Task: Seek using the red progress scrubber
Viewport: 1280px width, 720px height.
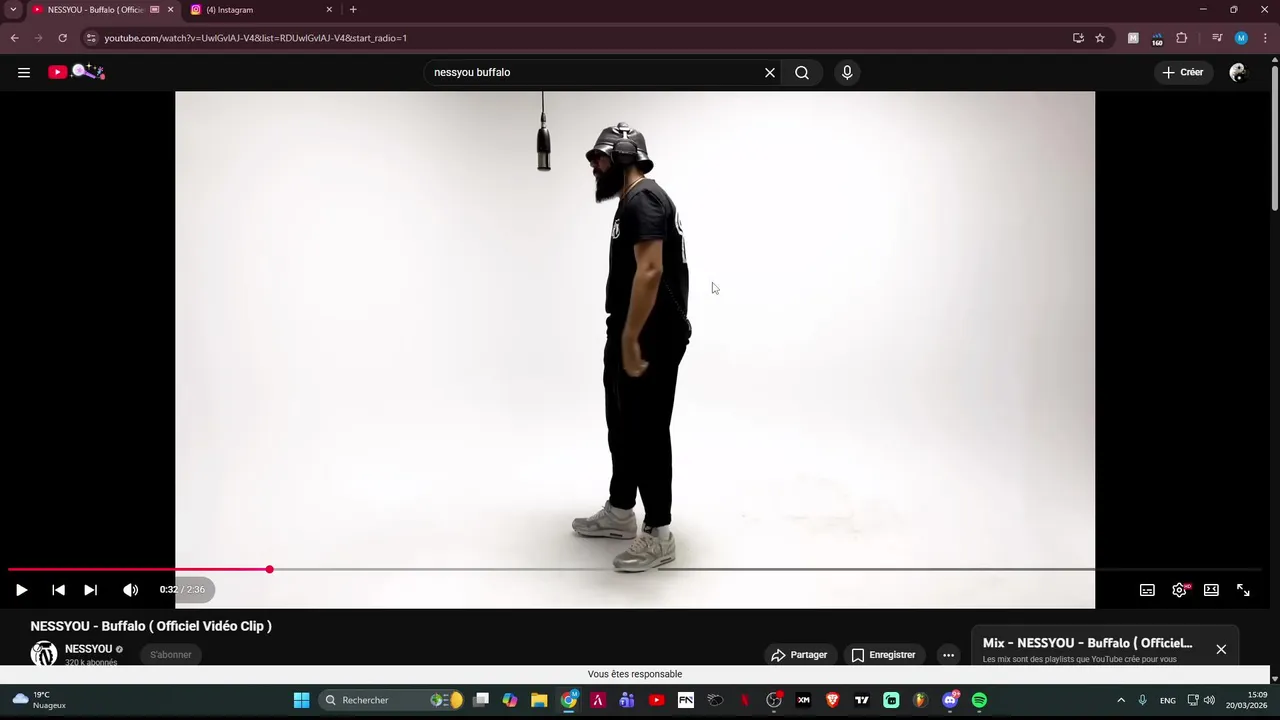Action: [269, 569]
